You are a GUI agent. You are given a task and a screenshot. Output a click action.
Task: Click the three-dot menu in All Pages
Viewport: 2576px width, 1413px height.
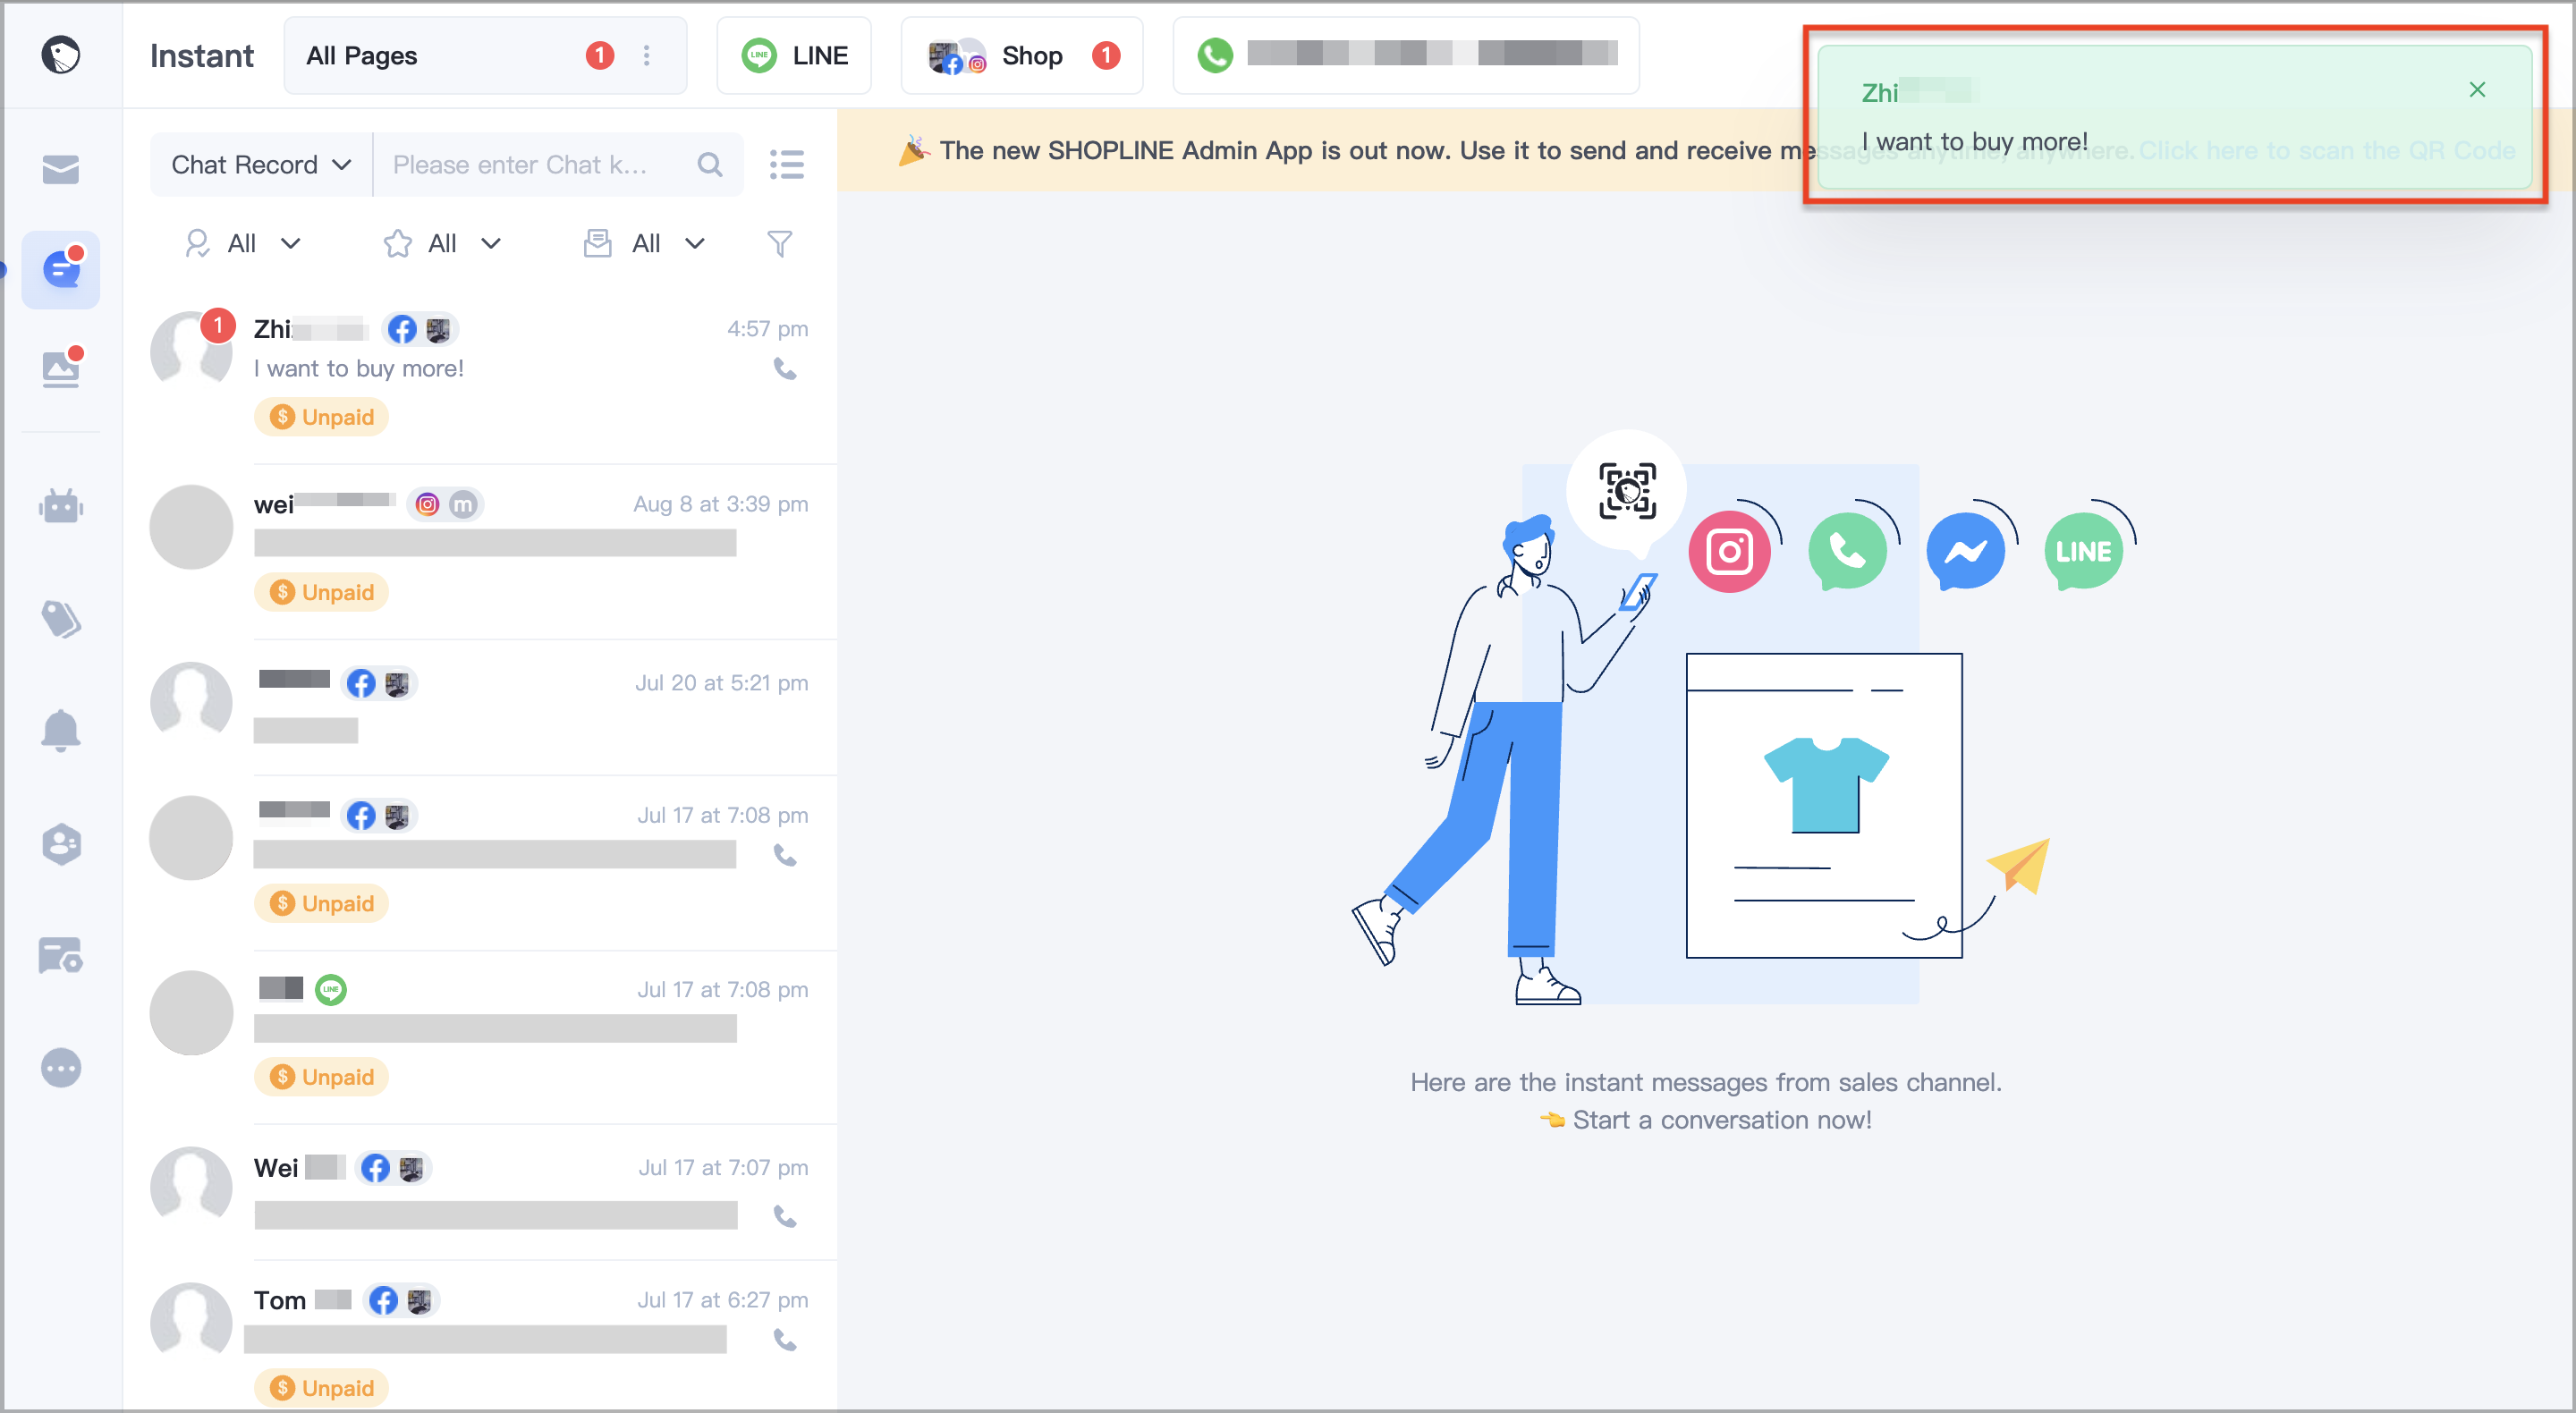pyautogui.click(x=647, y=56)
